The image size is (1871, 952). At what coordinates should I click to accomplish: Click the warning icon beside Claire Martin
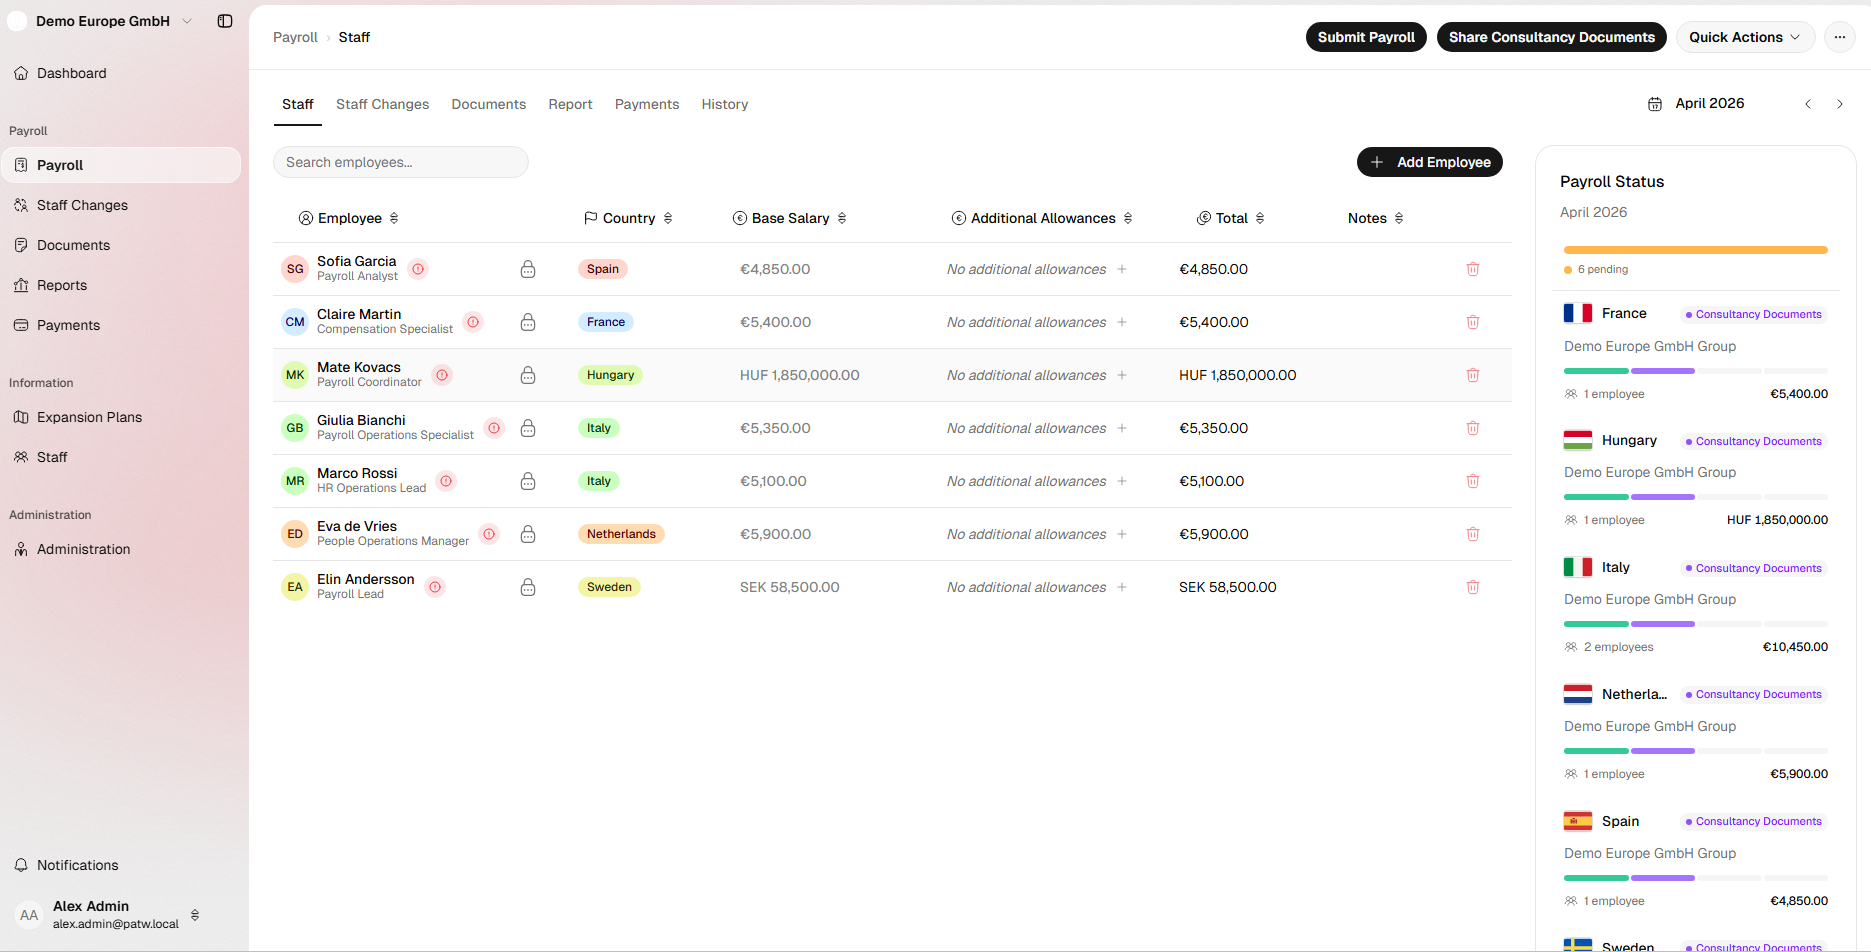(x=474, y=322)
